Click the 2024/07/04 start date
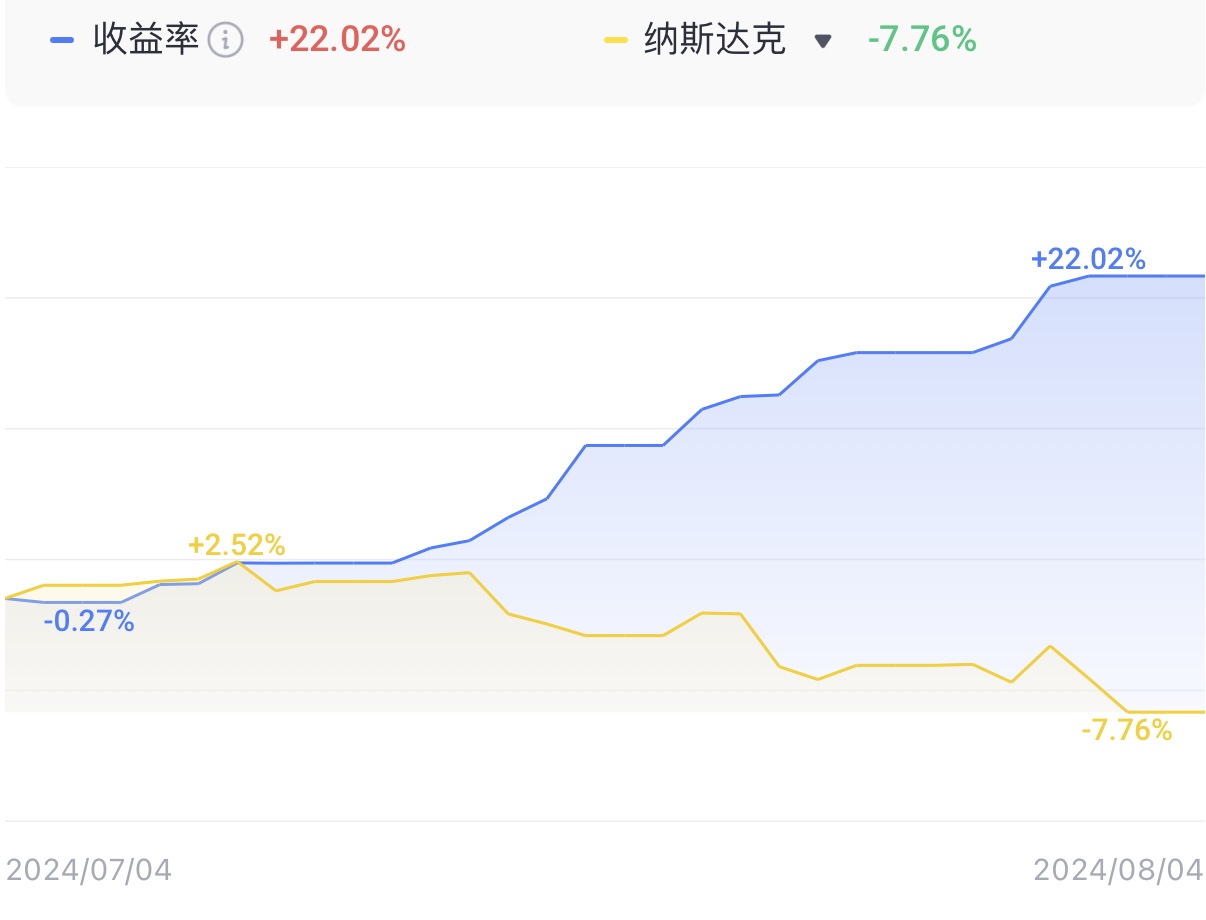This screenshot has height=920, width=1206. [89, 870]
